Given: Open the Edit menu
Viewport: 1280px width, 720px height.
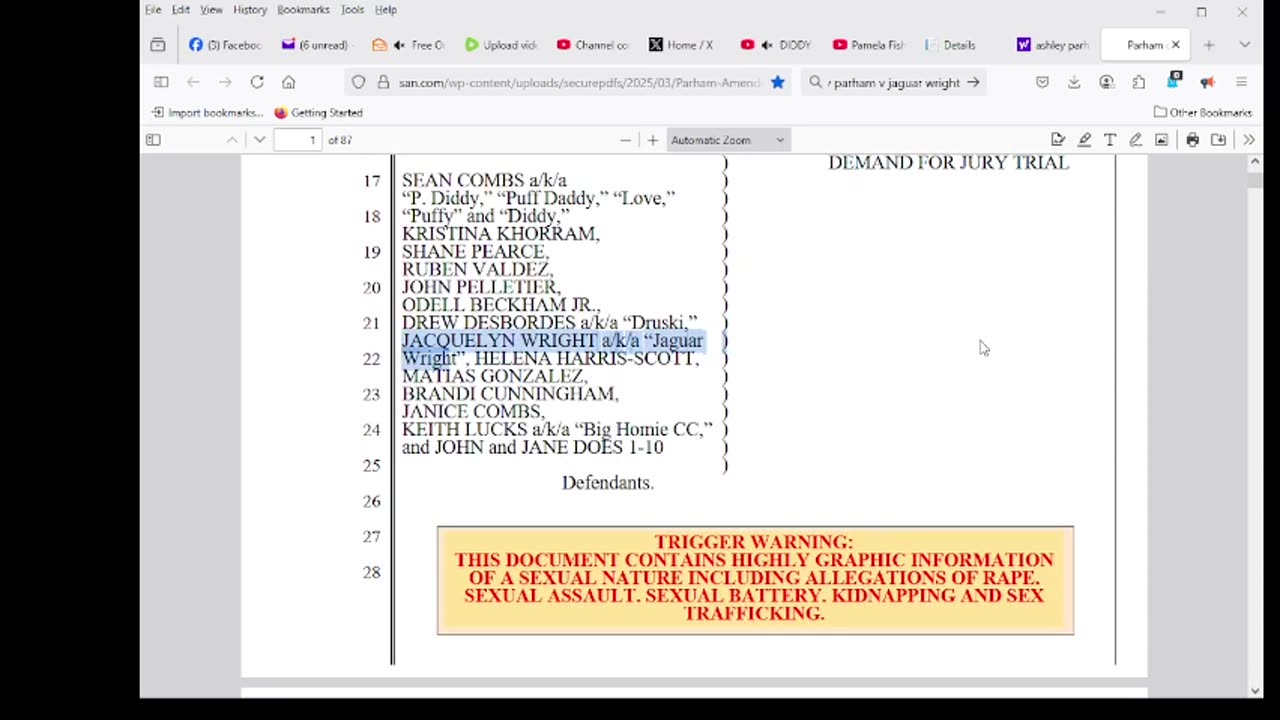Looking at the screenshot, I should click(x=181, y=10).
